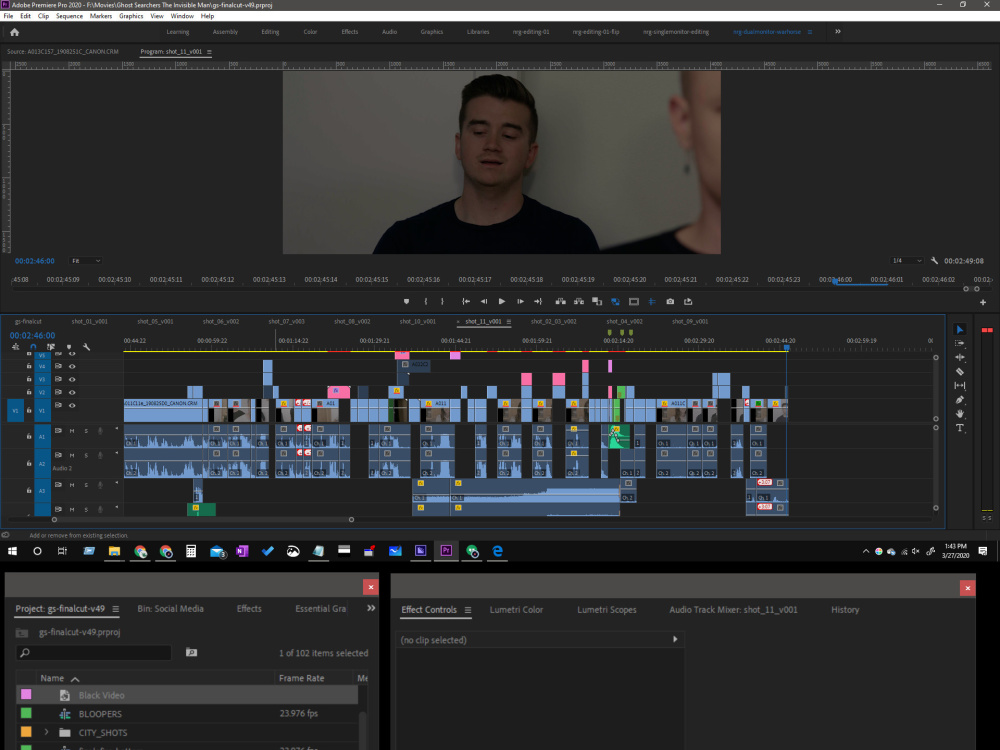Switch to Lumetri Color tab
This screenshot has height=750, width=1000.
pyautogui.click(x=516, y=610)
